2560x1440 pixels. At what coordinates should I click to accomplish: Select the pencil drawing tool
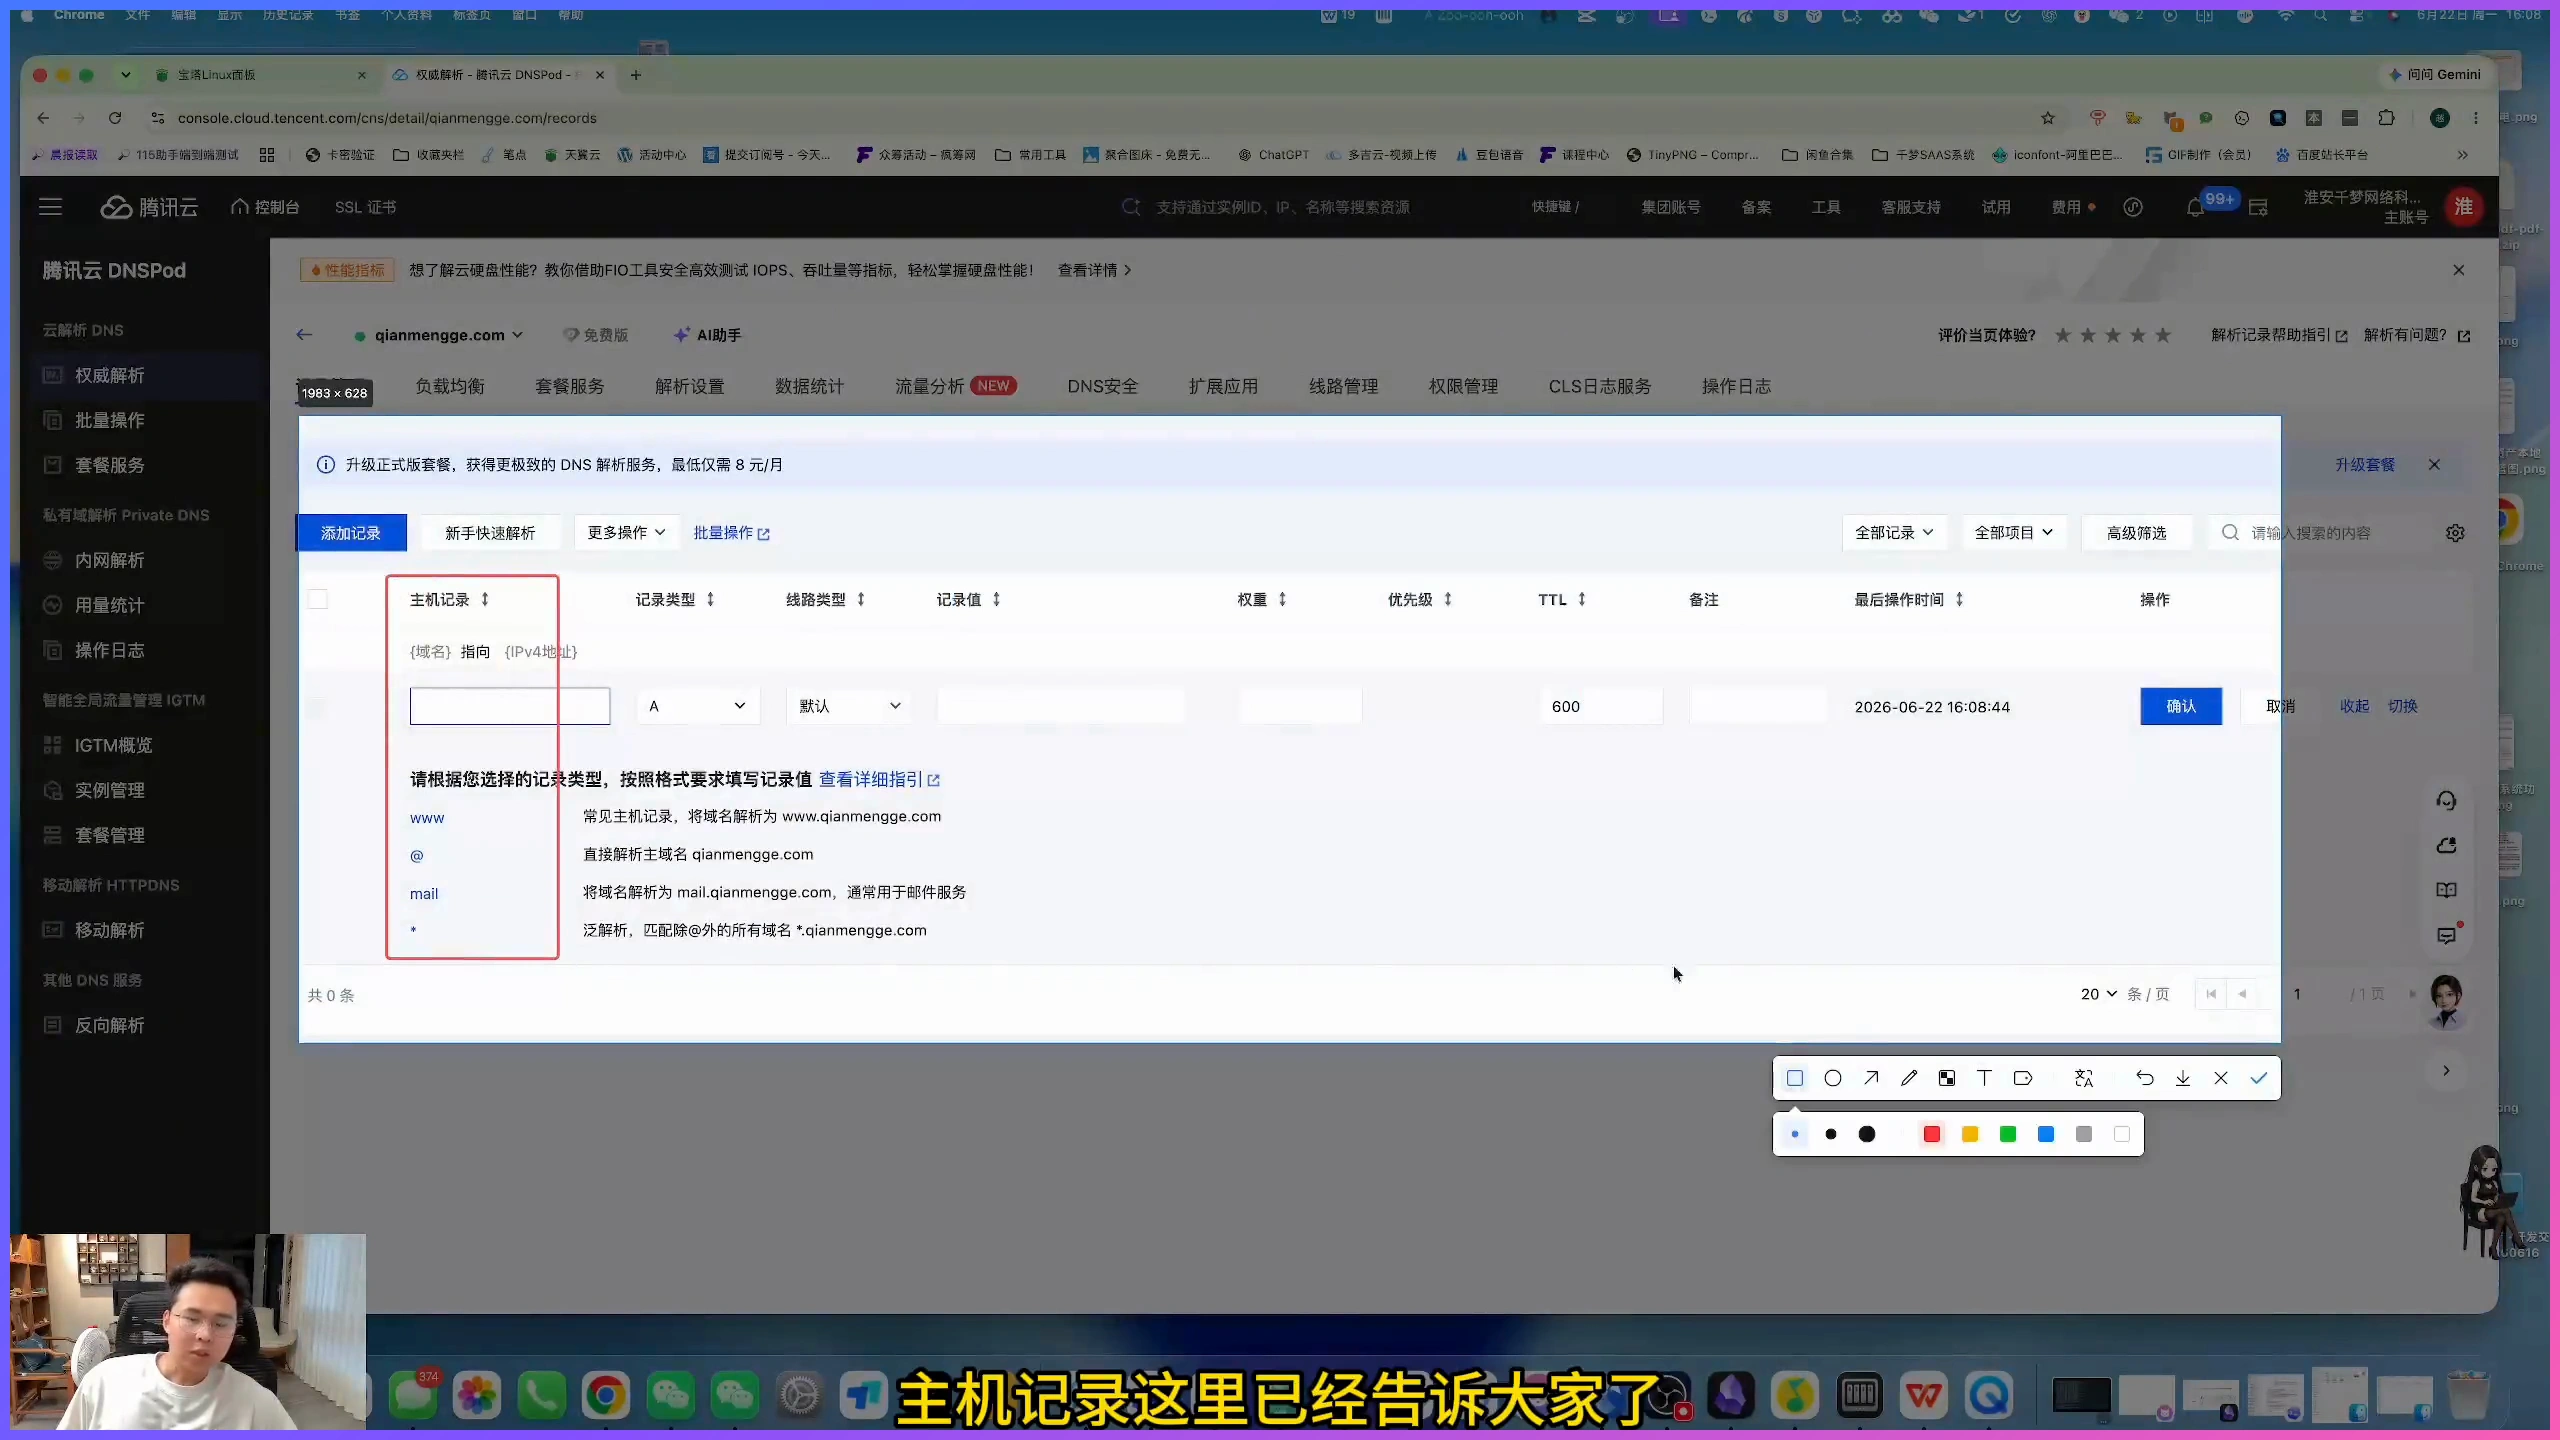(1909, 1078)
